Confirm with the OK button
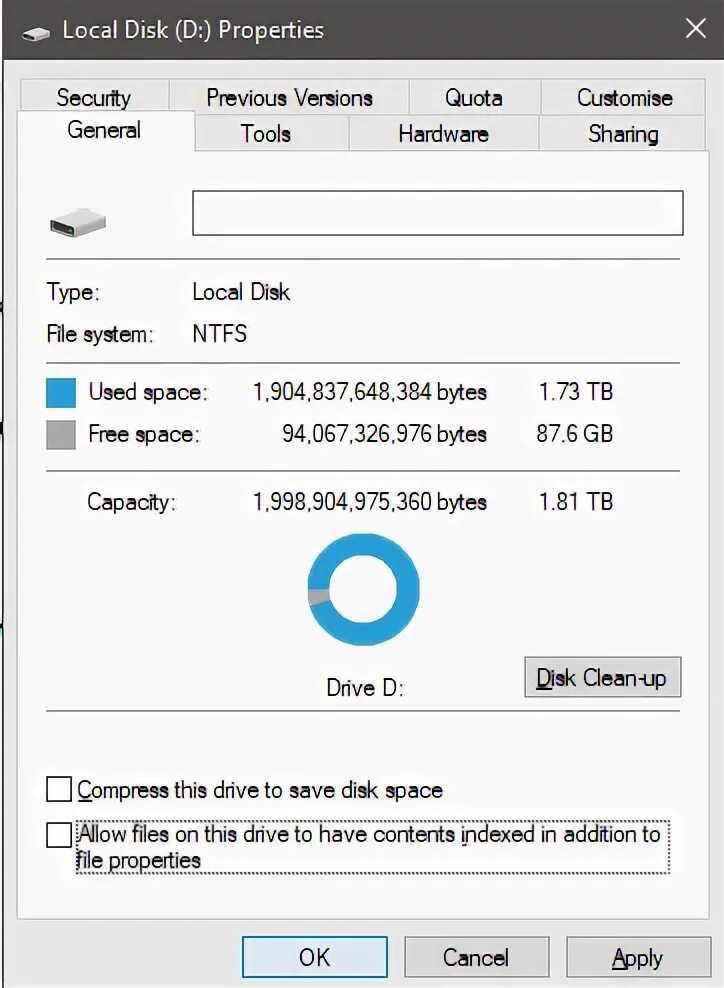Viewport: 724px width, 988px height. (314, 957)
